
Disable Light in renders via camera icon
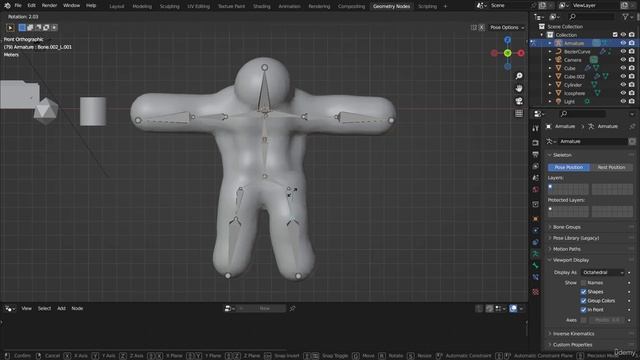click(631, 101)
